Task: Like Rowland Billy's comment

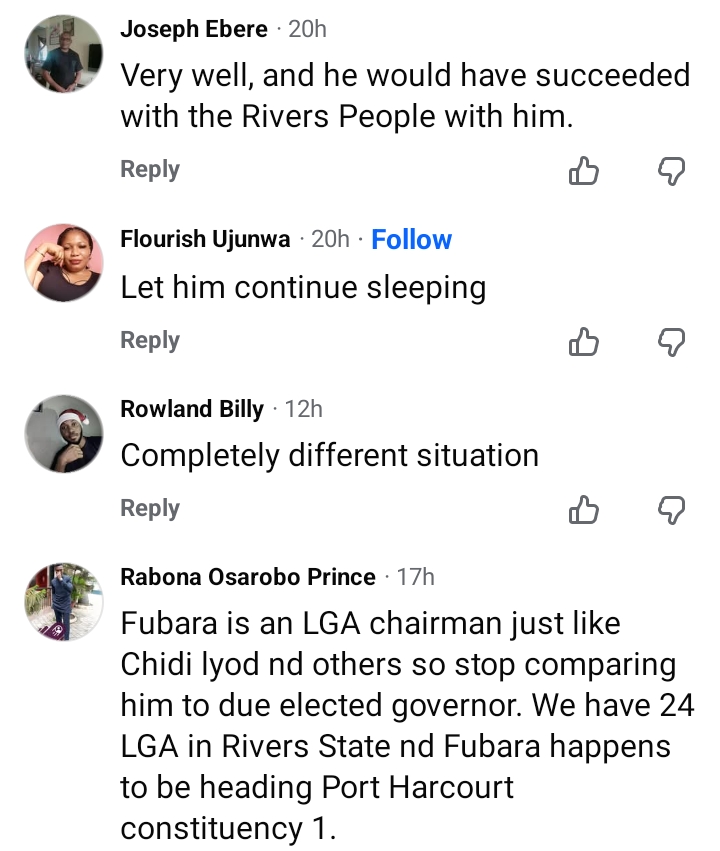Action: point(583,510)
